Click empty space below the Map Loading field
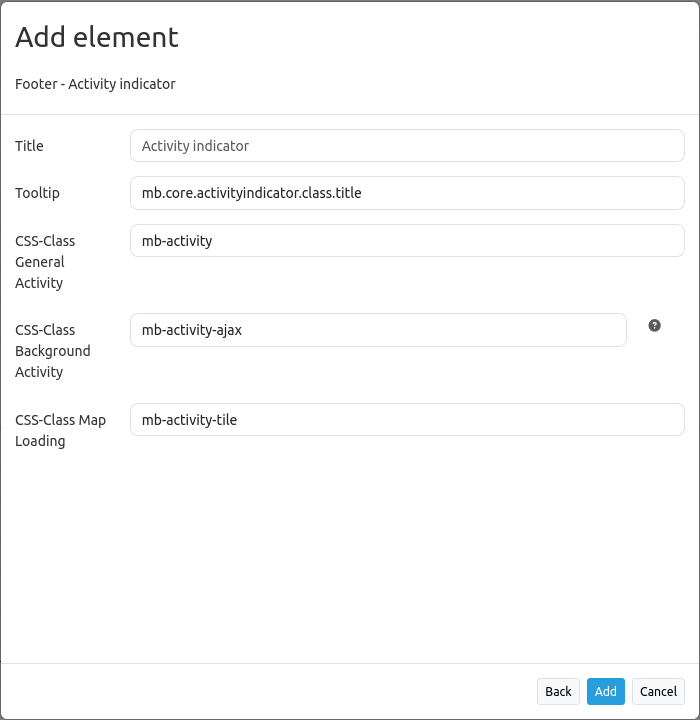Viewport: 700px width, 720px height. (x=350, y=550)
